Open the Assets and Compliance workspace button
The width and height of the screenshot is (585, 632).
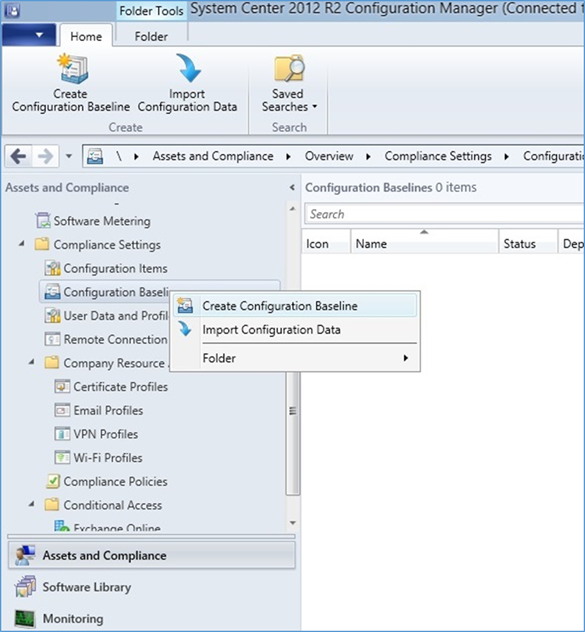coord(152,555)
